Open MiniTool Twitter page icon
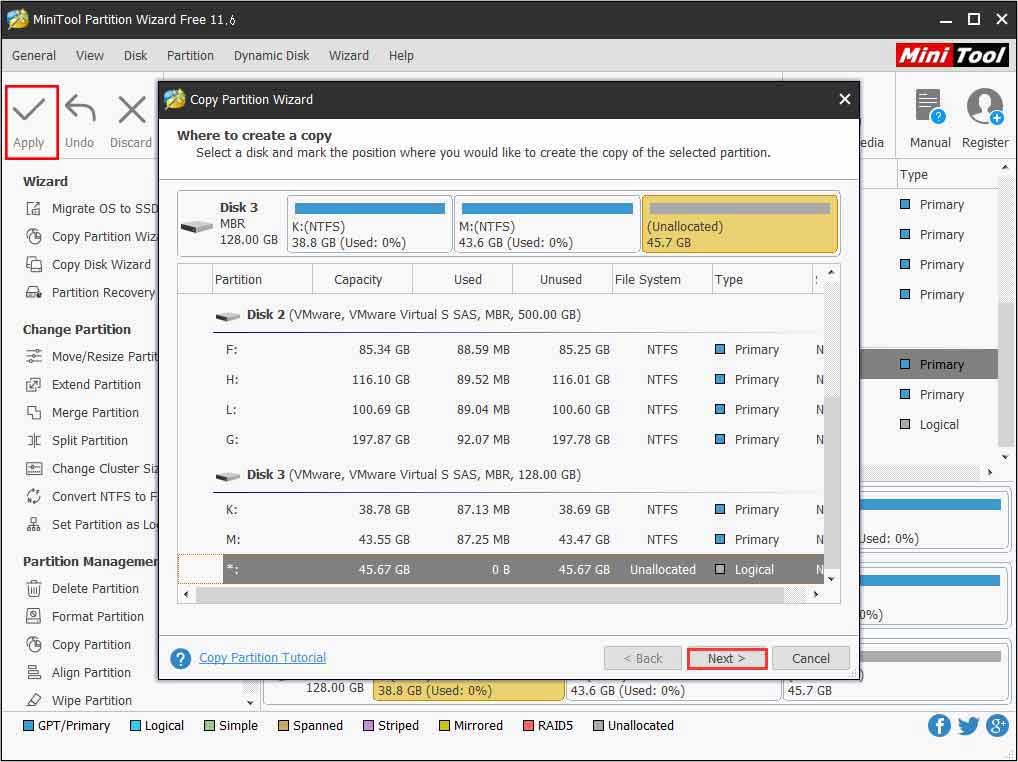Image resolution: width=1018 pixels, height=762 pixels. 968,725
